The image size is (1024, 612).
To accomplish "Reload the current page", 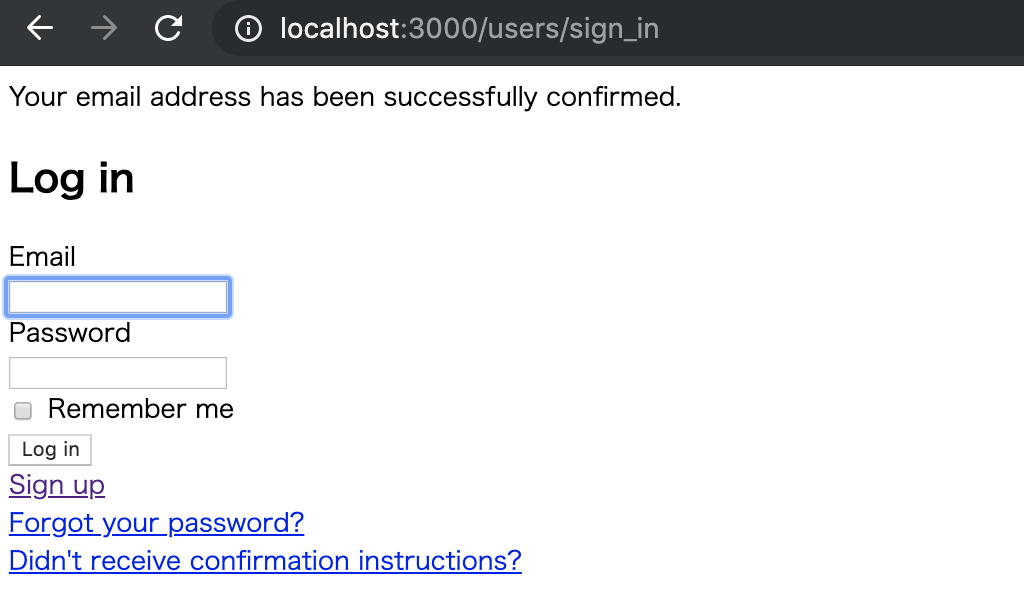I will [x=168, y=29].
